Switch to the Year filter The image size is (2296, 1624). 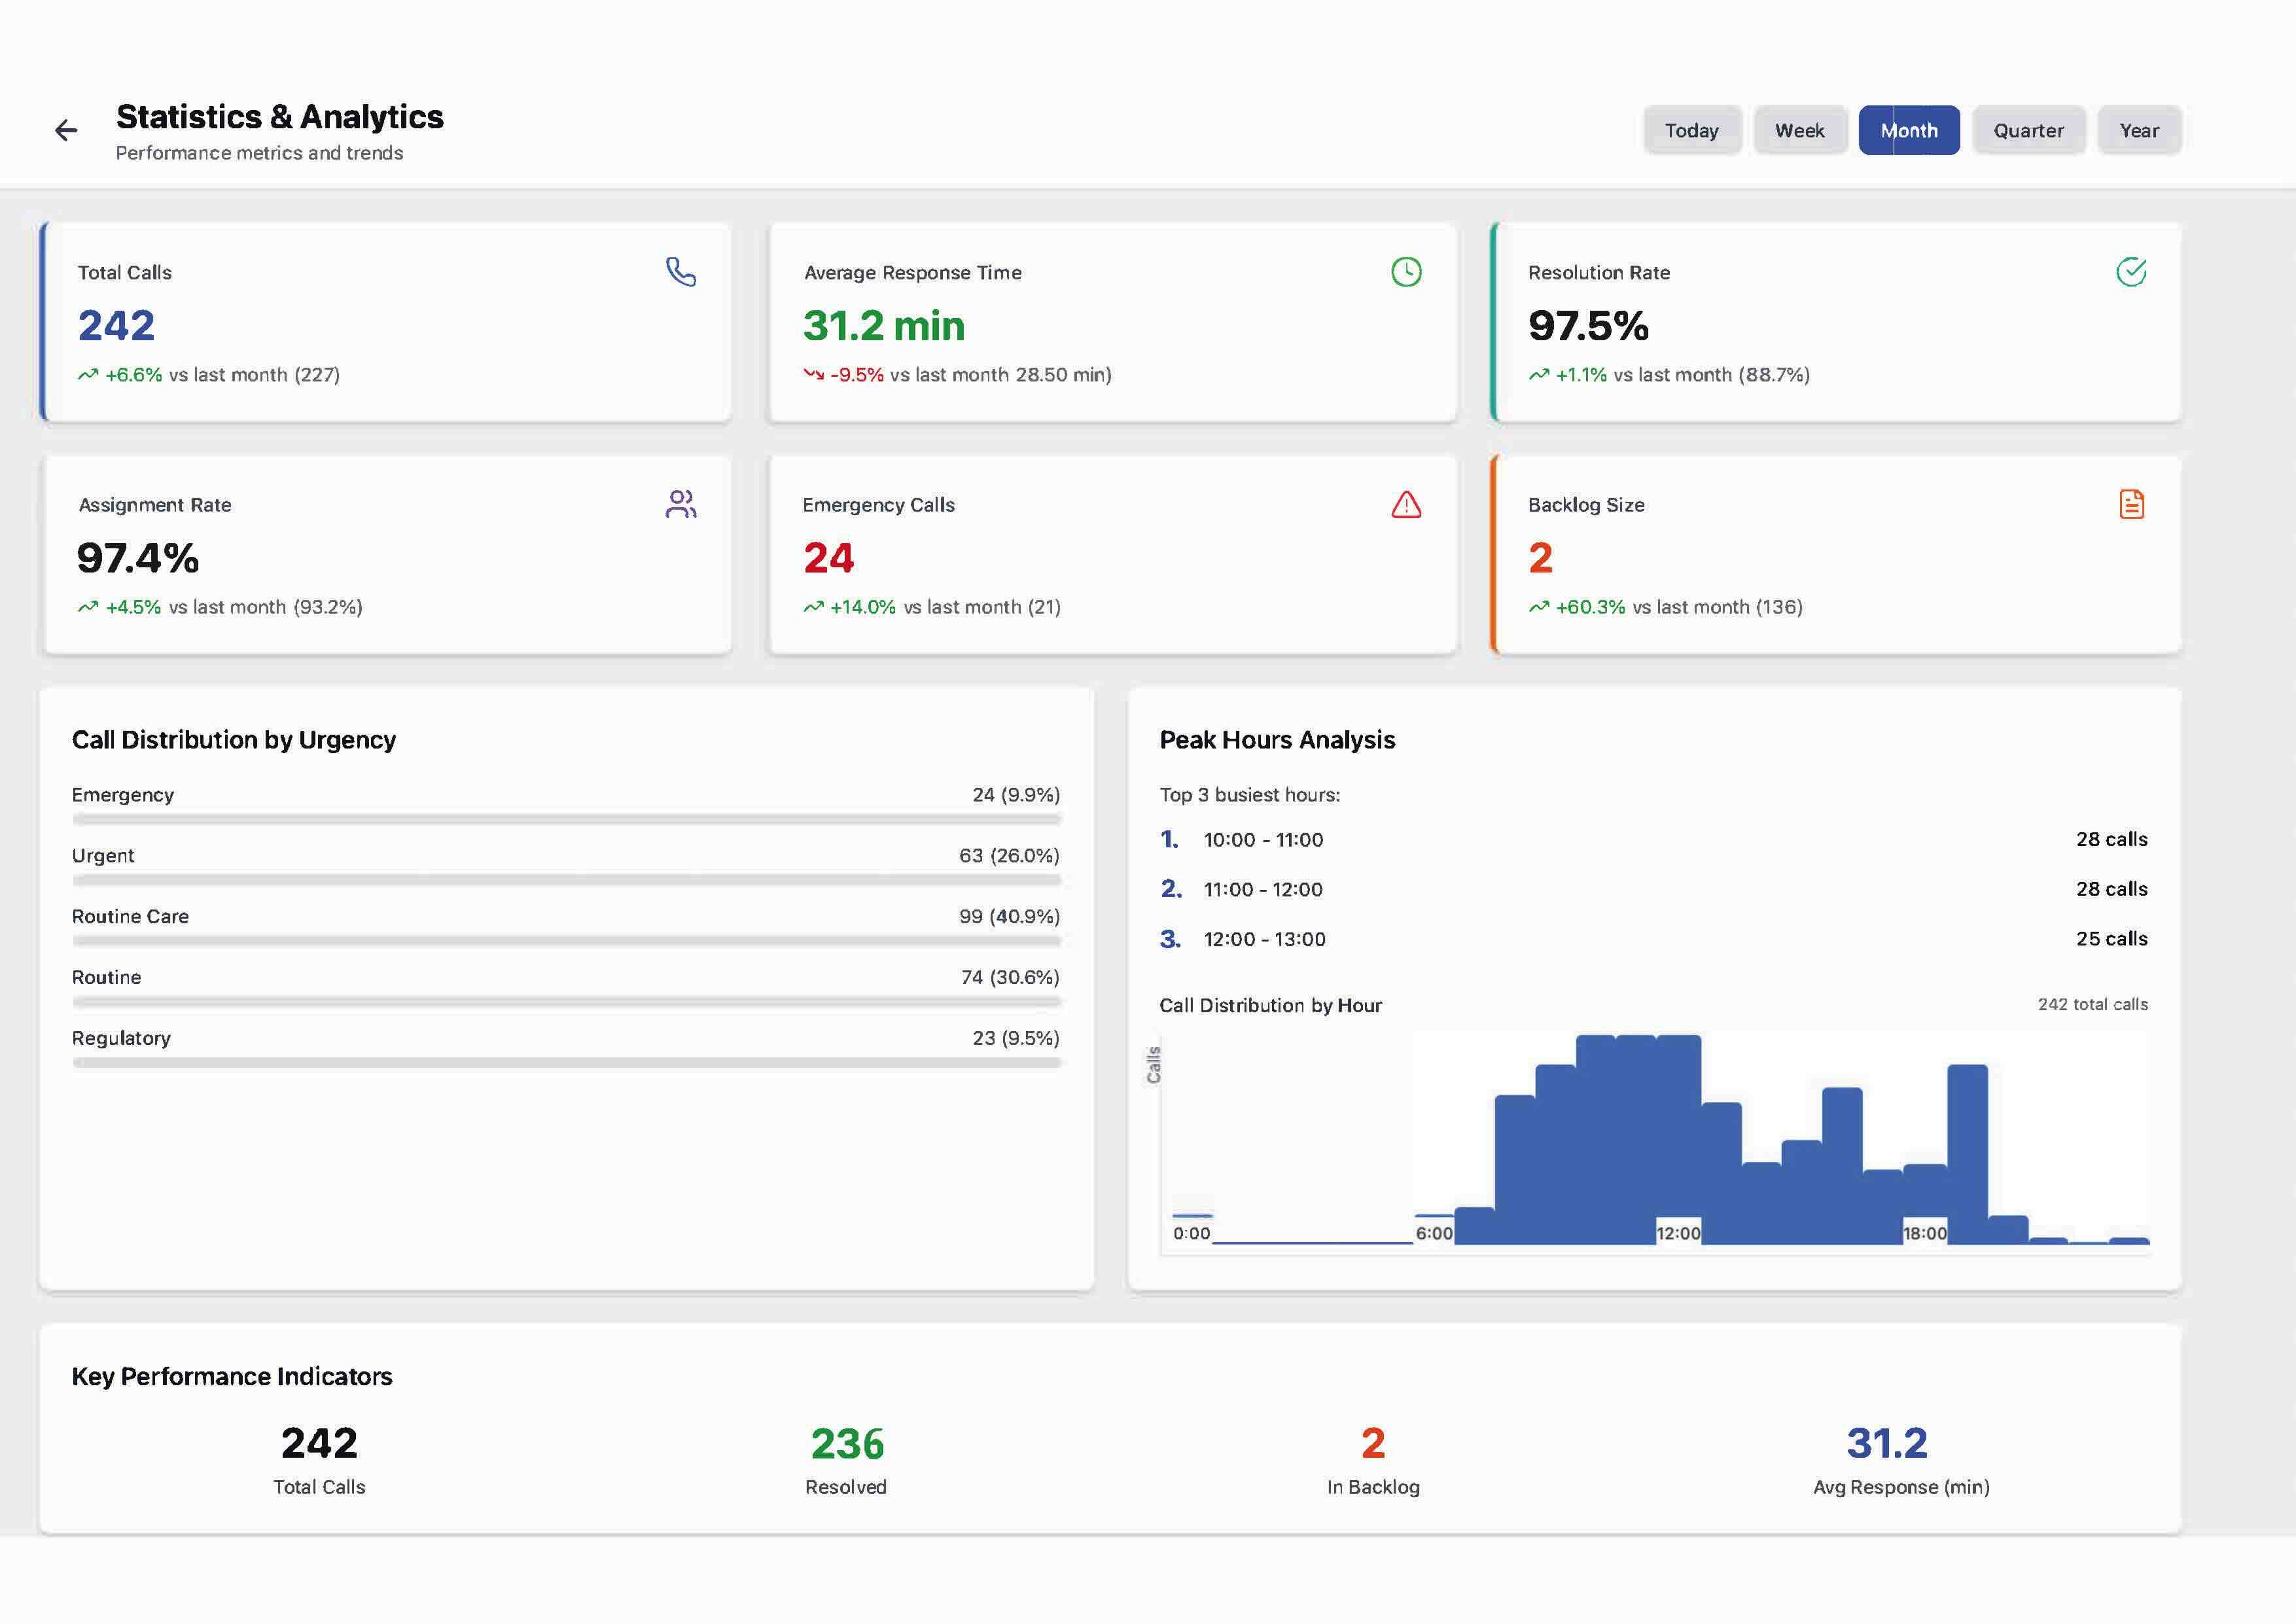(x=2139, y=130)
